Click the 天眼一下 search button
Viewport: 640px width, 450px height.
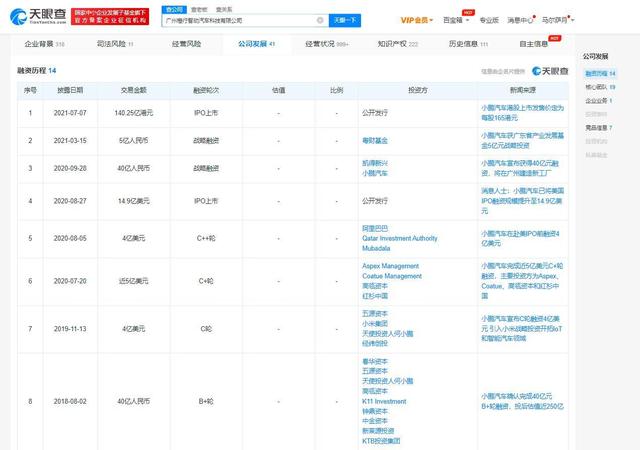pyautogui.click(x=347, y=19)
